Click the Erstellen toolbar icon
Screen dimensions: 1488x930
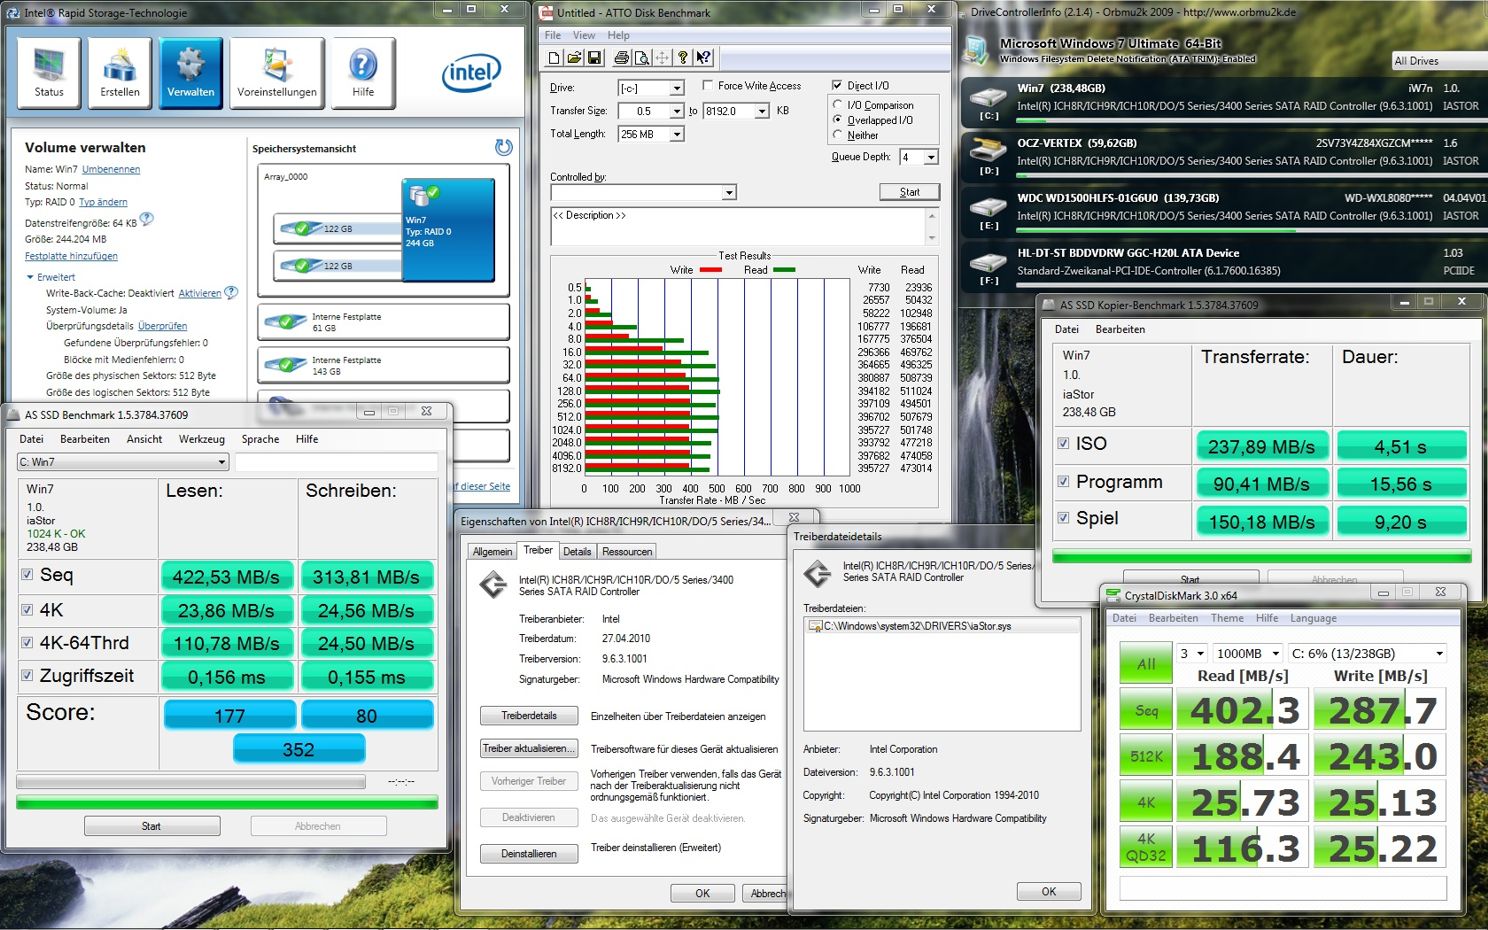pos(120,74)
